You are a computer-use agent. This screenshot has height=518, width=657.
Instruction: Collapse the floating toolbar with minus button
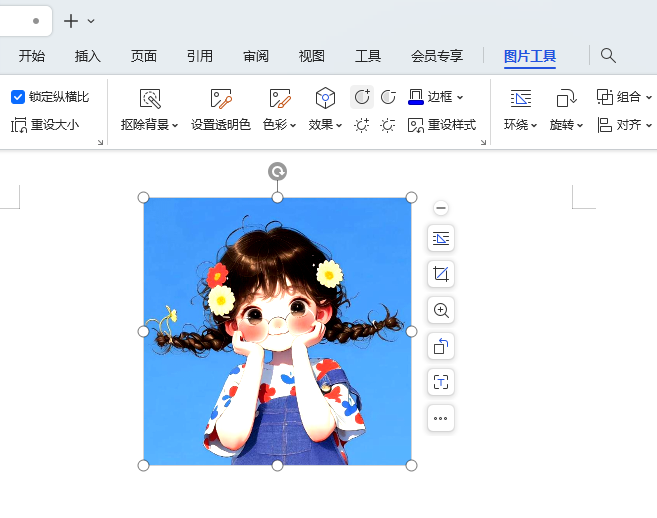[x=441, y=208]
